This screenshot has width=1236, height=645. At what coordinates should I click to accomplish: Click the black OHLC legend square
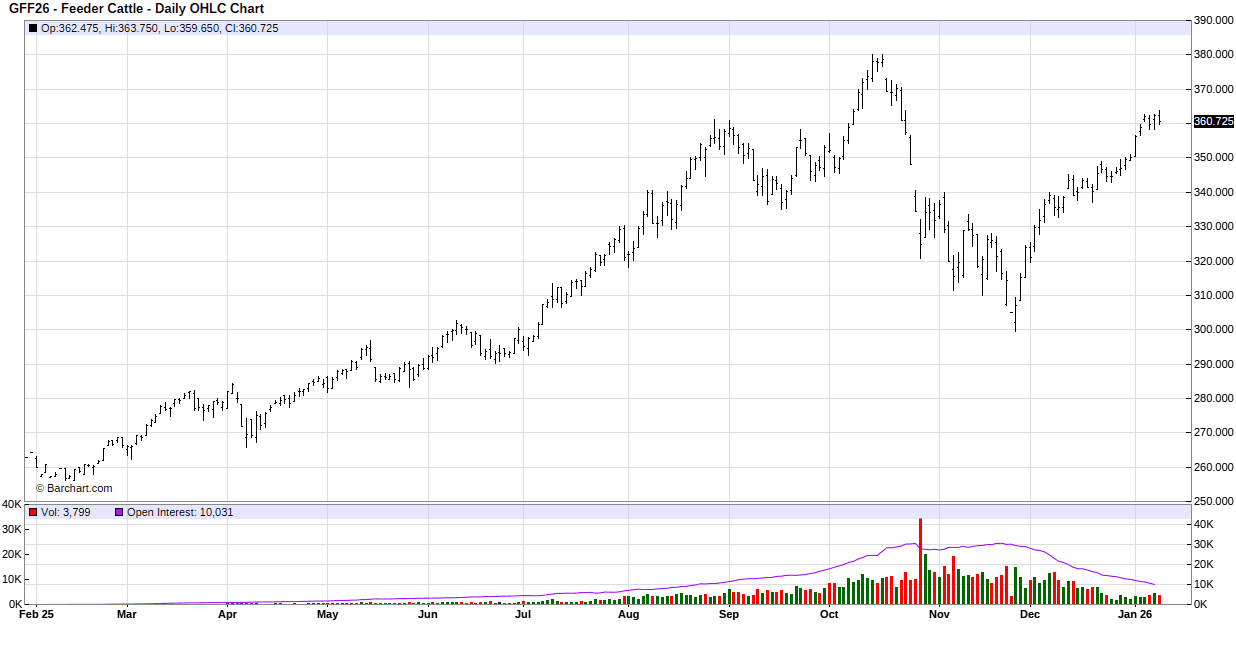(x=33, y=28)
